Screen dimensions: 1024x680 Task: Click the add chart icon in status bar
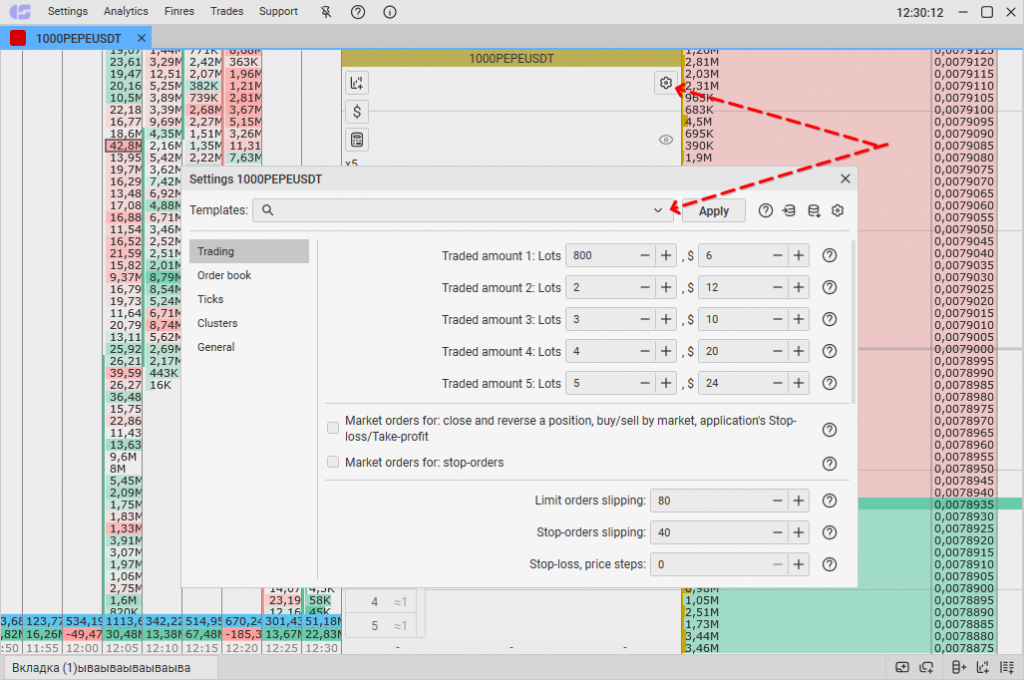coord(983,668)
